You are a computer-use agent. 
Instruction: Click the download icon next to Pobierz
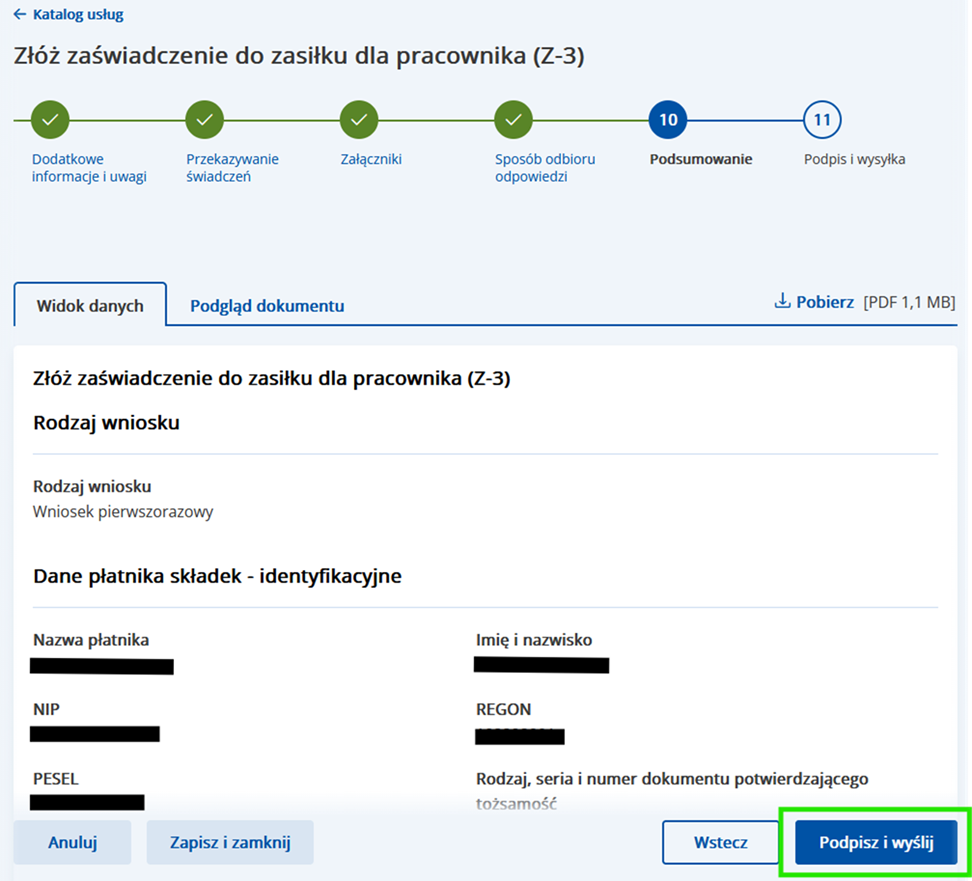pos(783,301)
